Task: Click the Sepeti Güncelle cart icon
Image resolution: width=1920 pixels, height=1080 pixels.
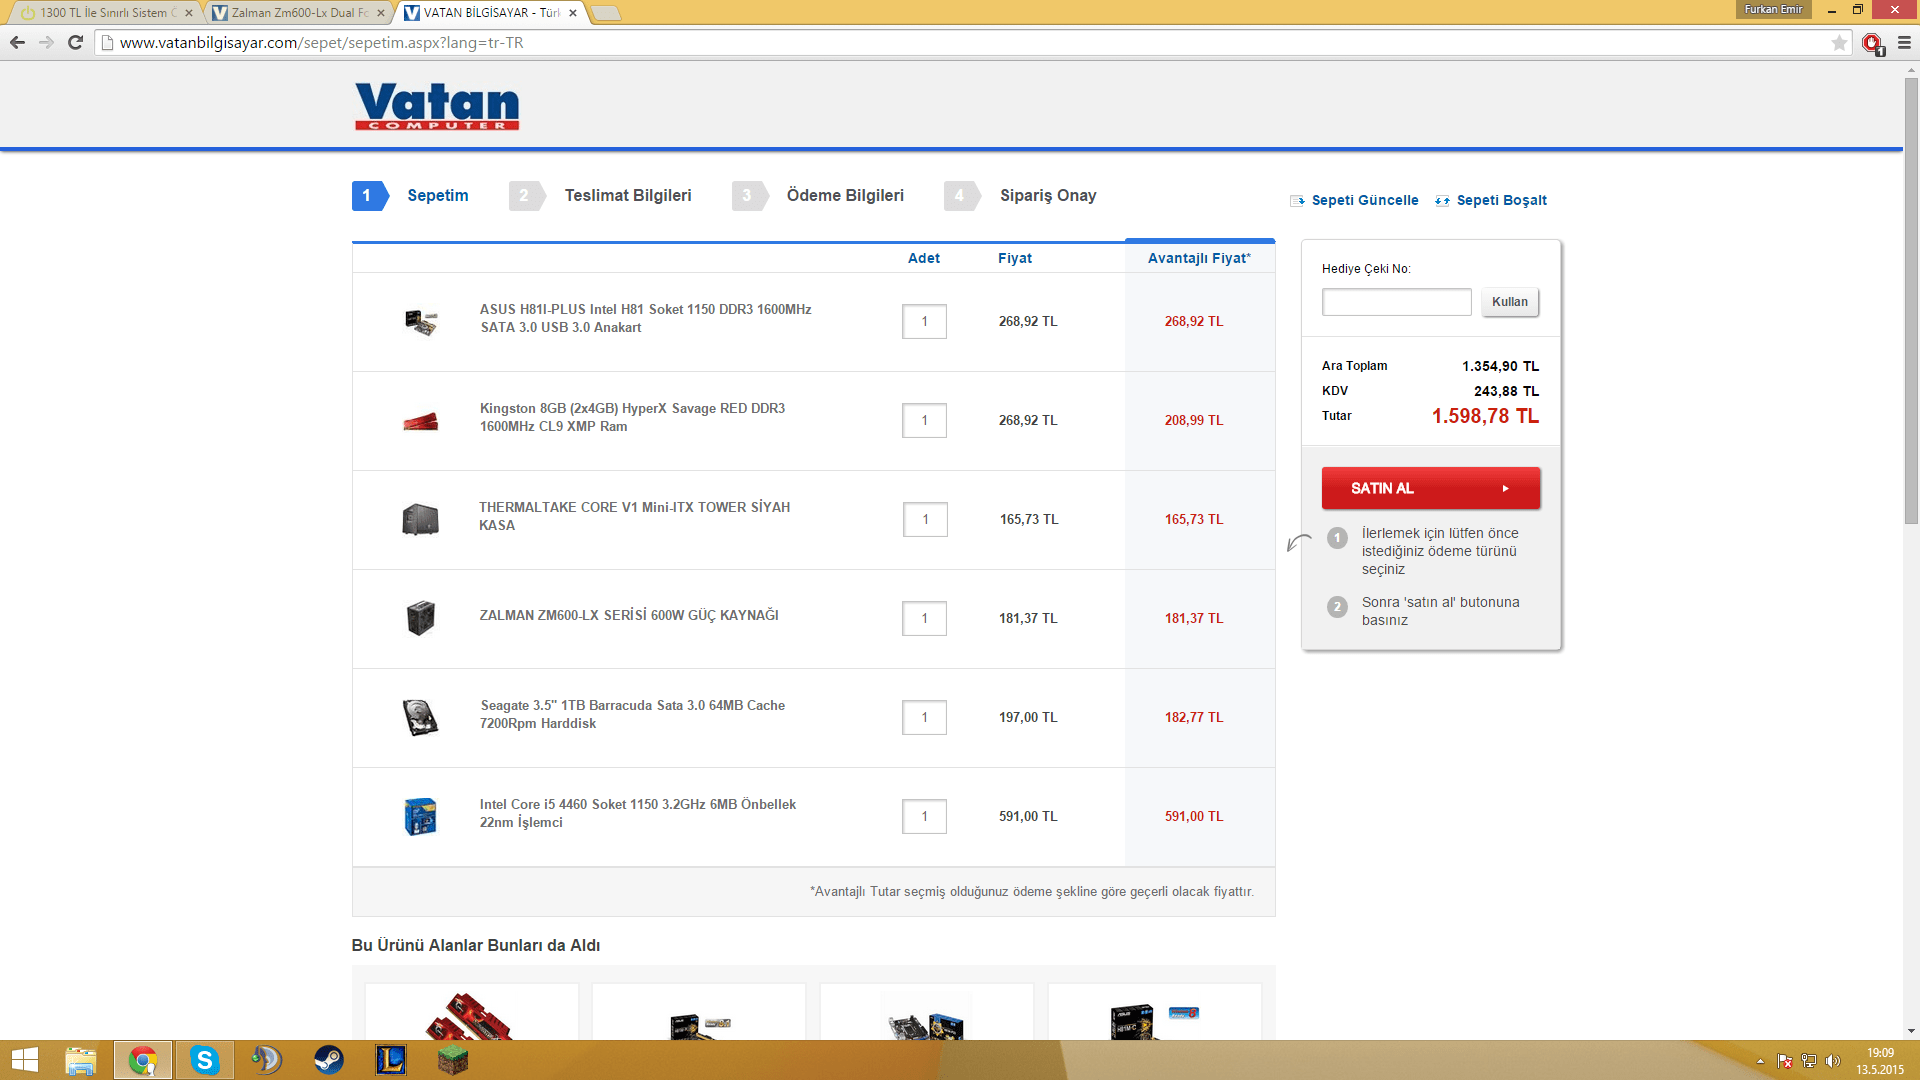Action: tap(1297, 200)
